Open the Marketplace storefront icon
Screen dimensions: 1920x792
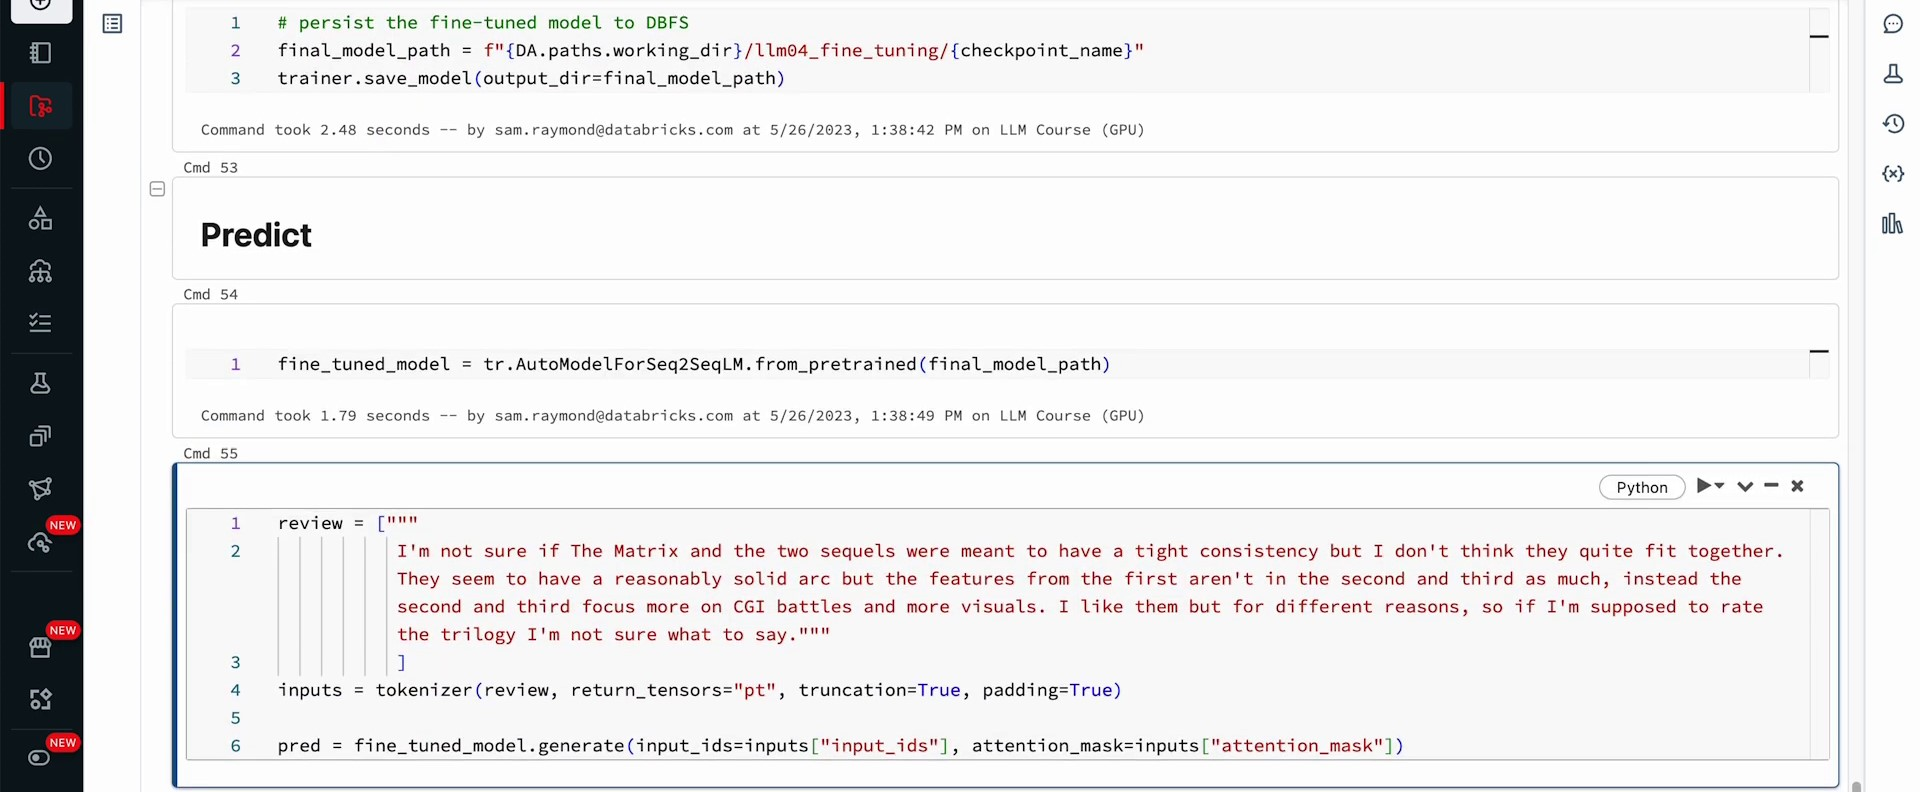40,647
